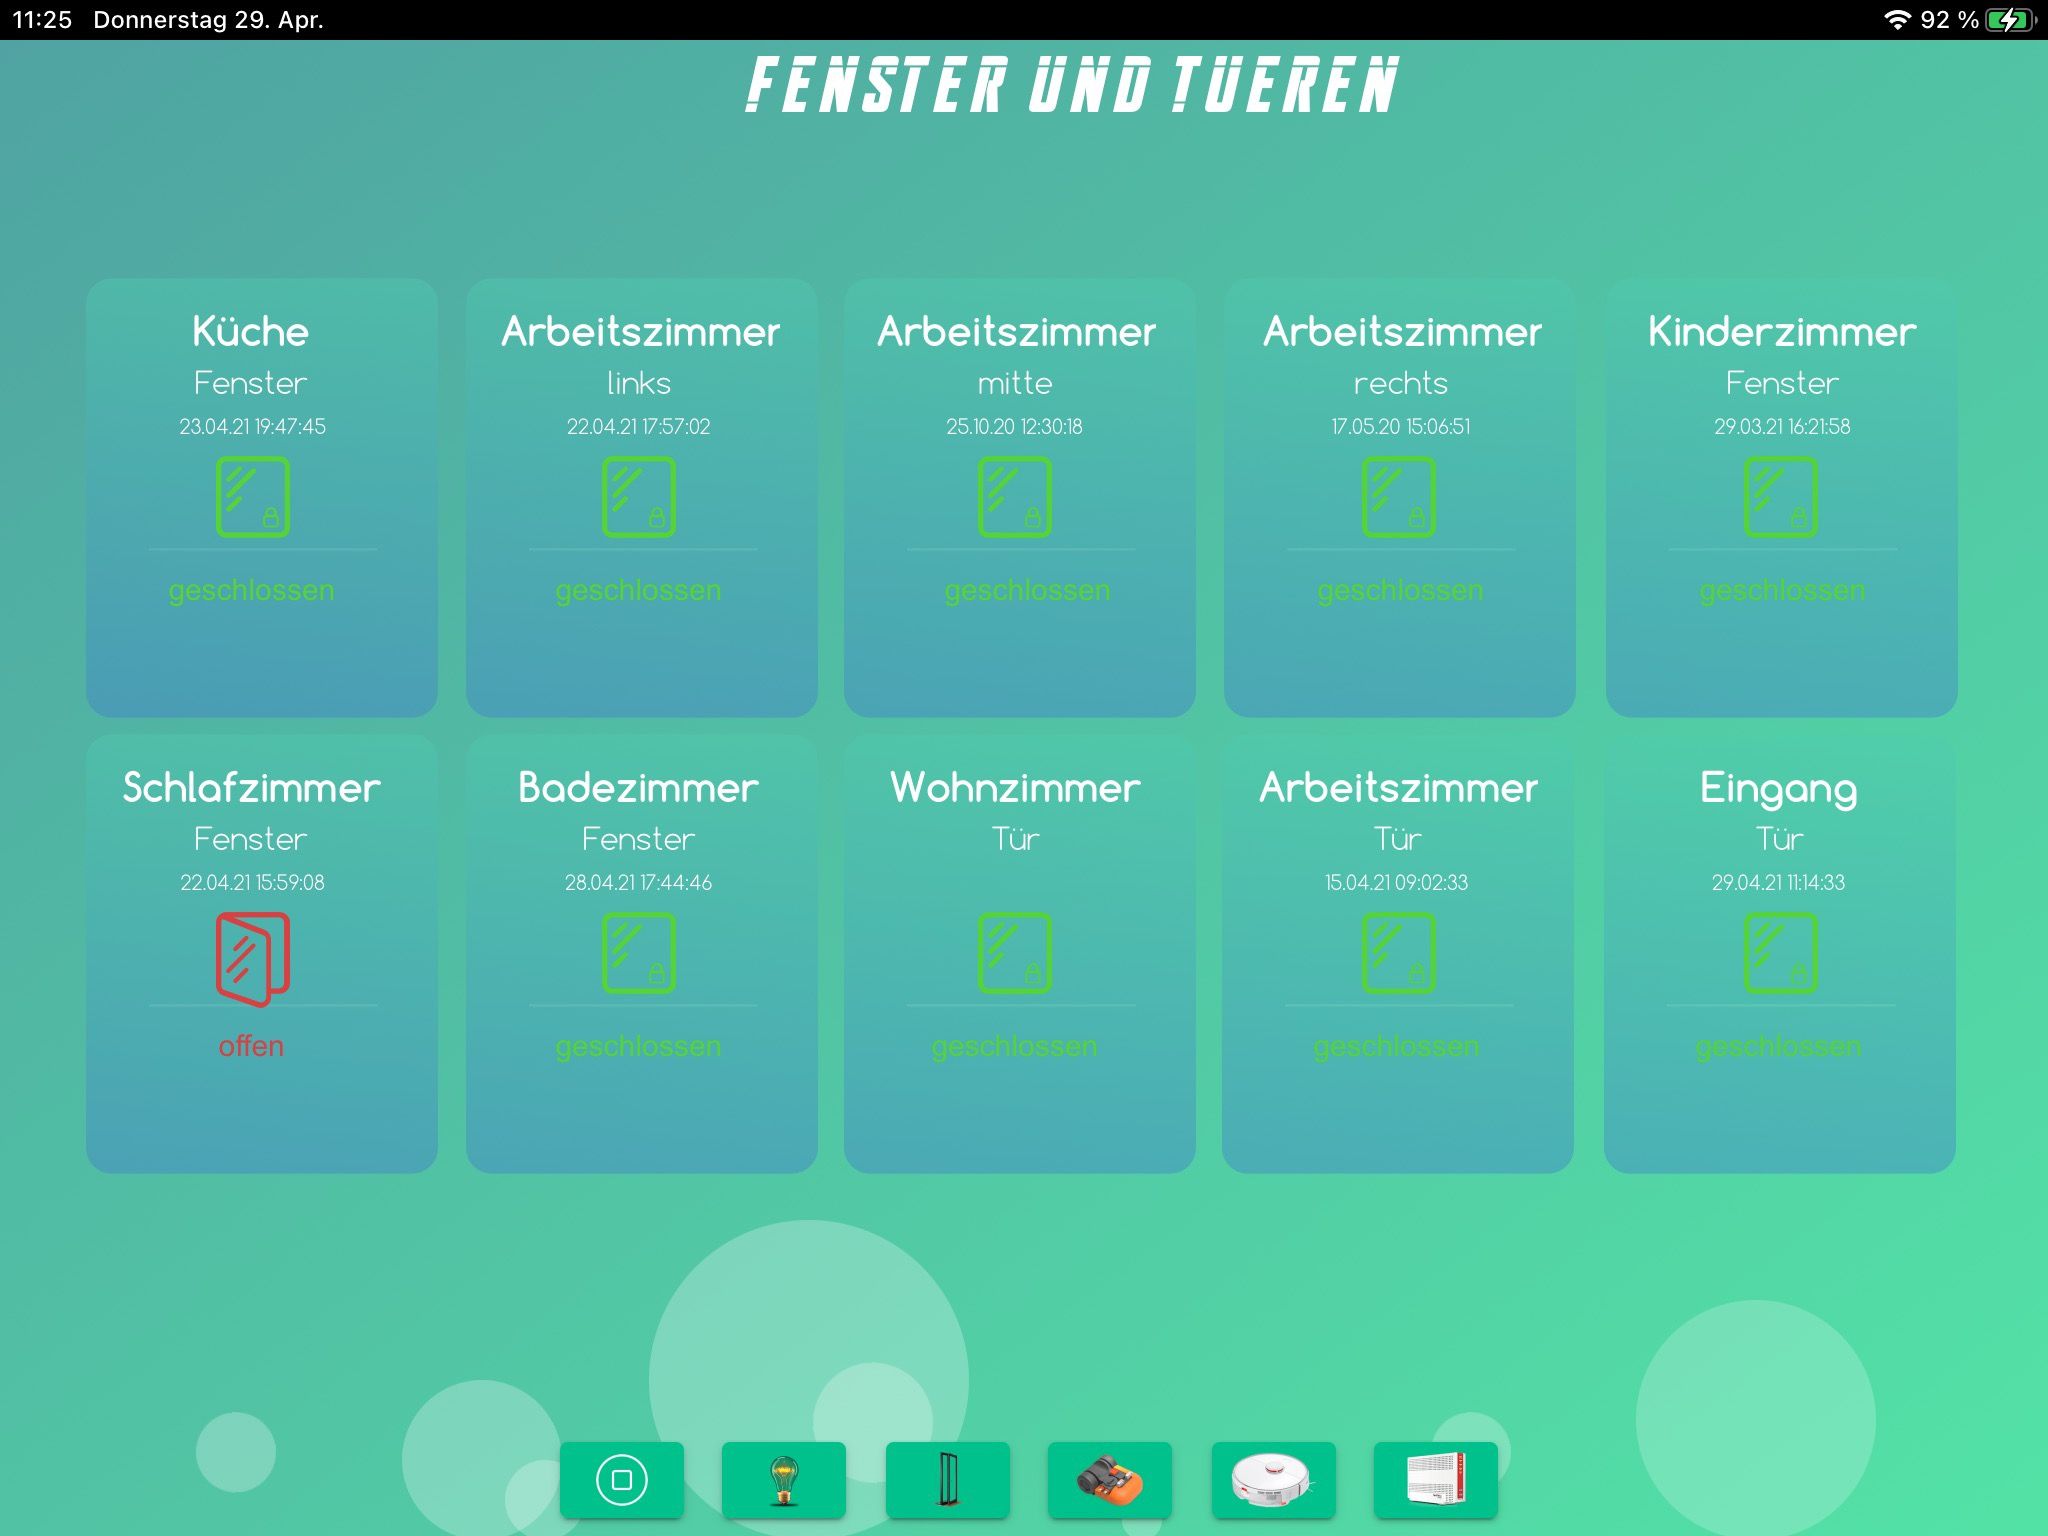The height and width of the screenshot is (1536, 2048).
Task: Select the Arbeitszimmer rechts card title
Action: pos(1402,332)
